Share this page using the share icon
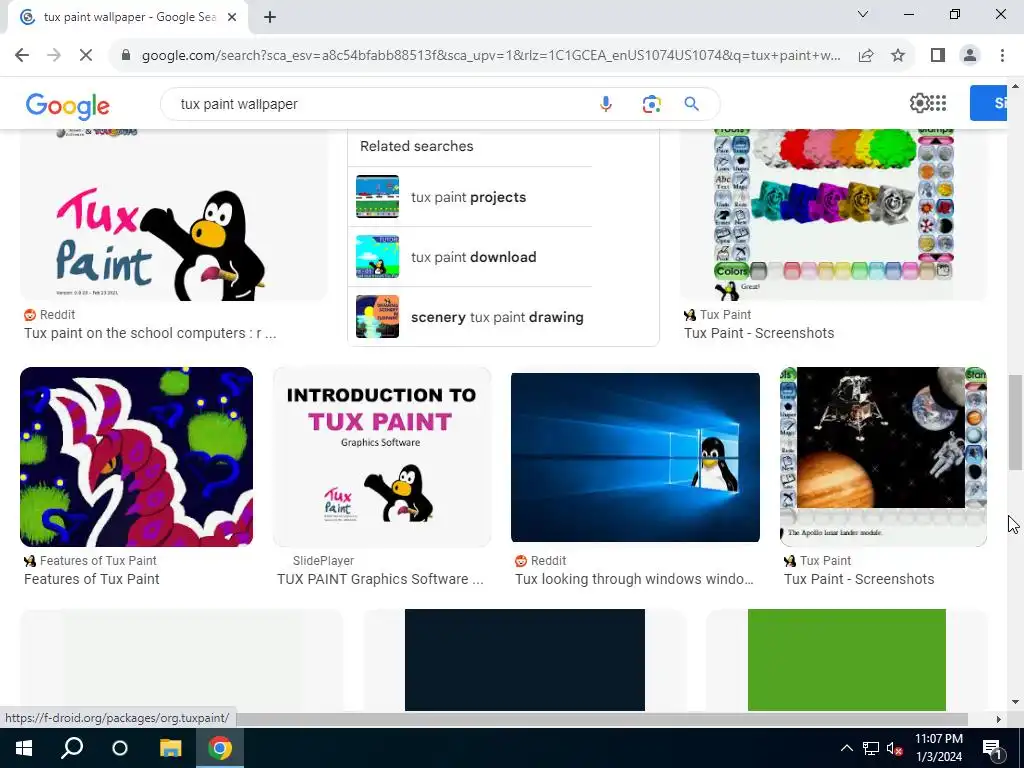1024x768 pixels. point(866,56)
